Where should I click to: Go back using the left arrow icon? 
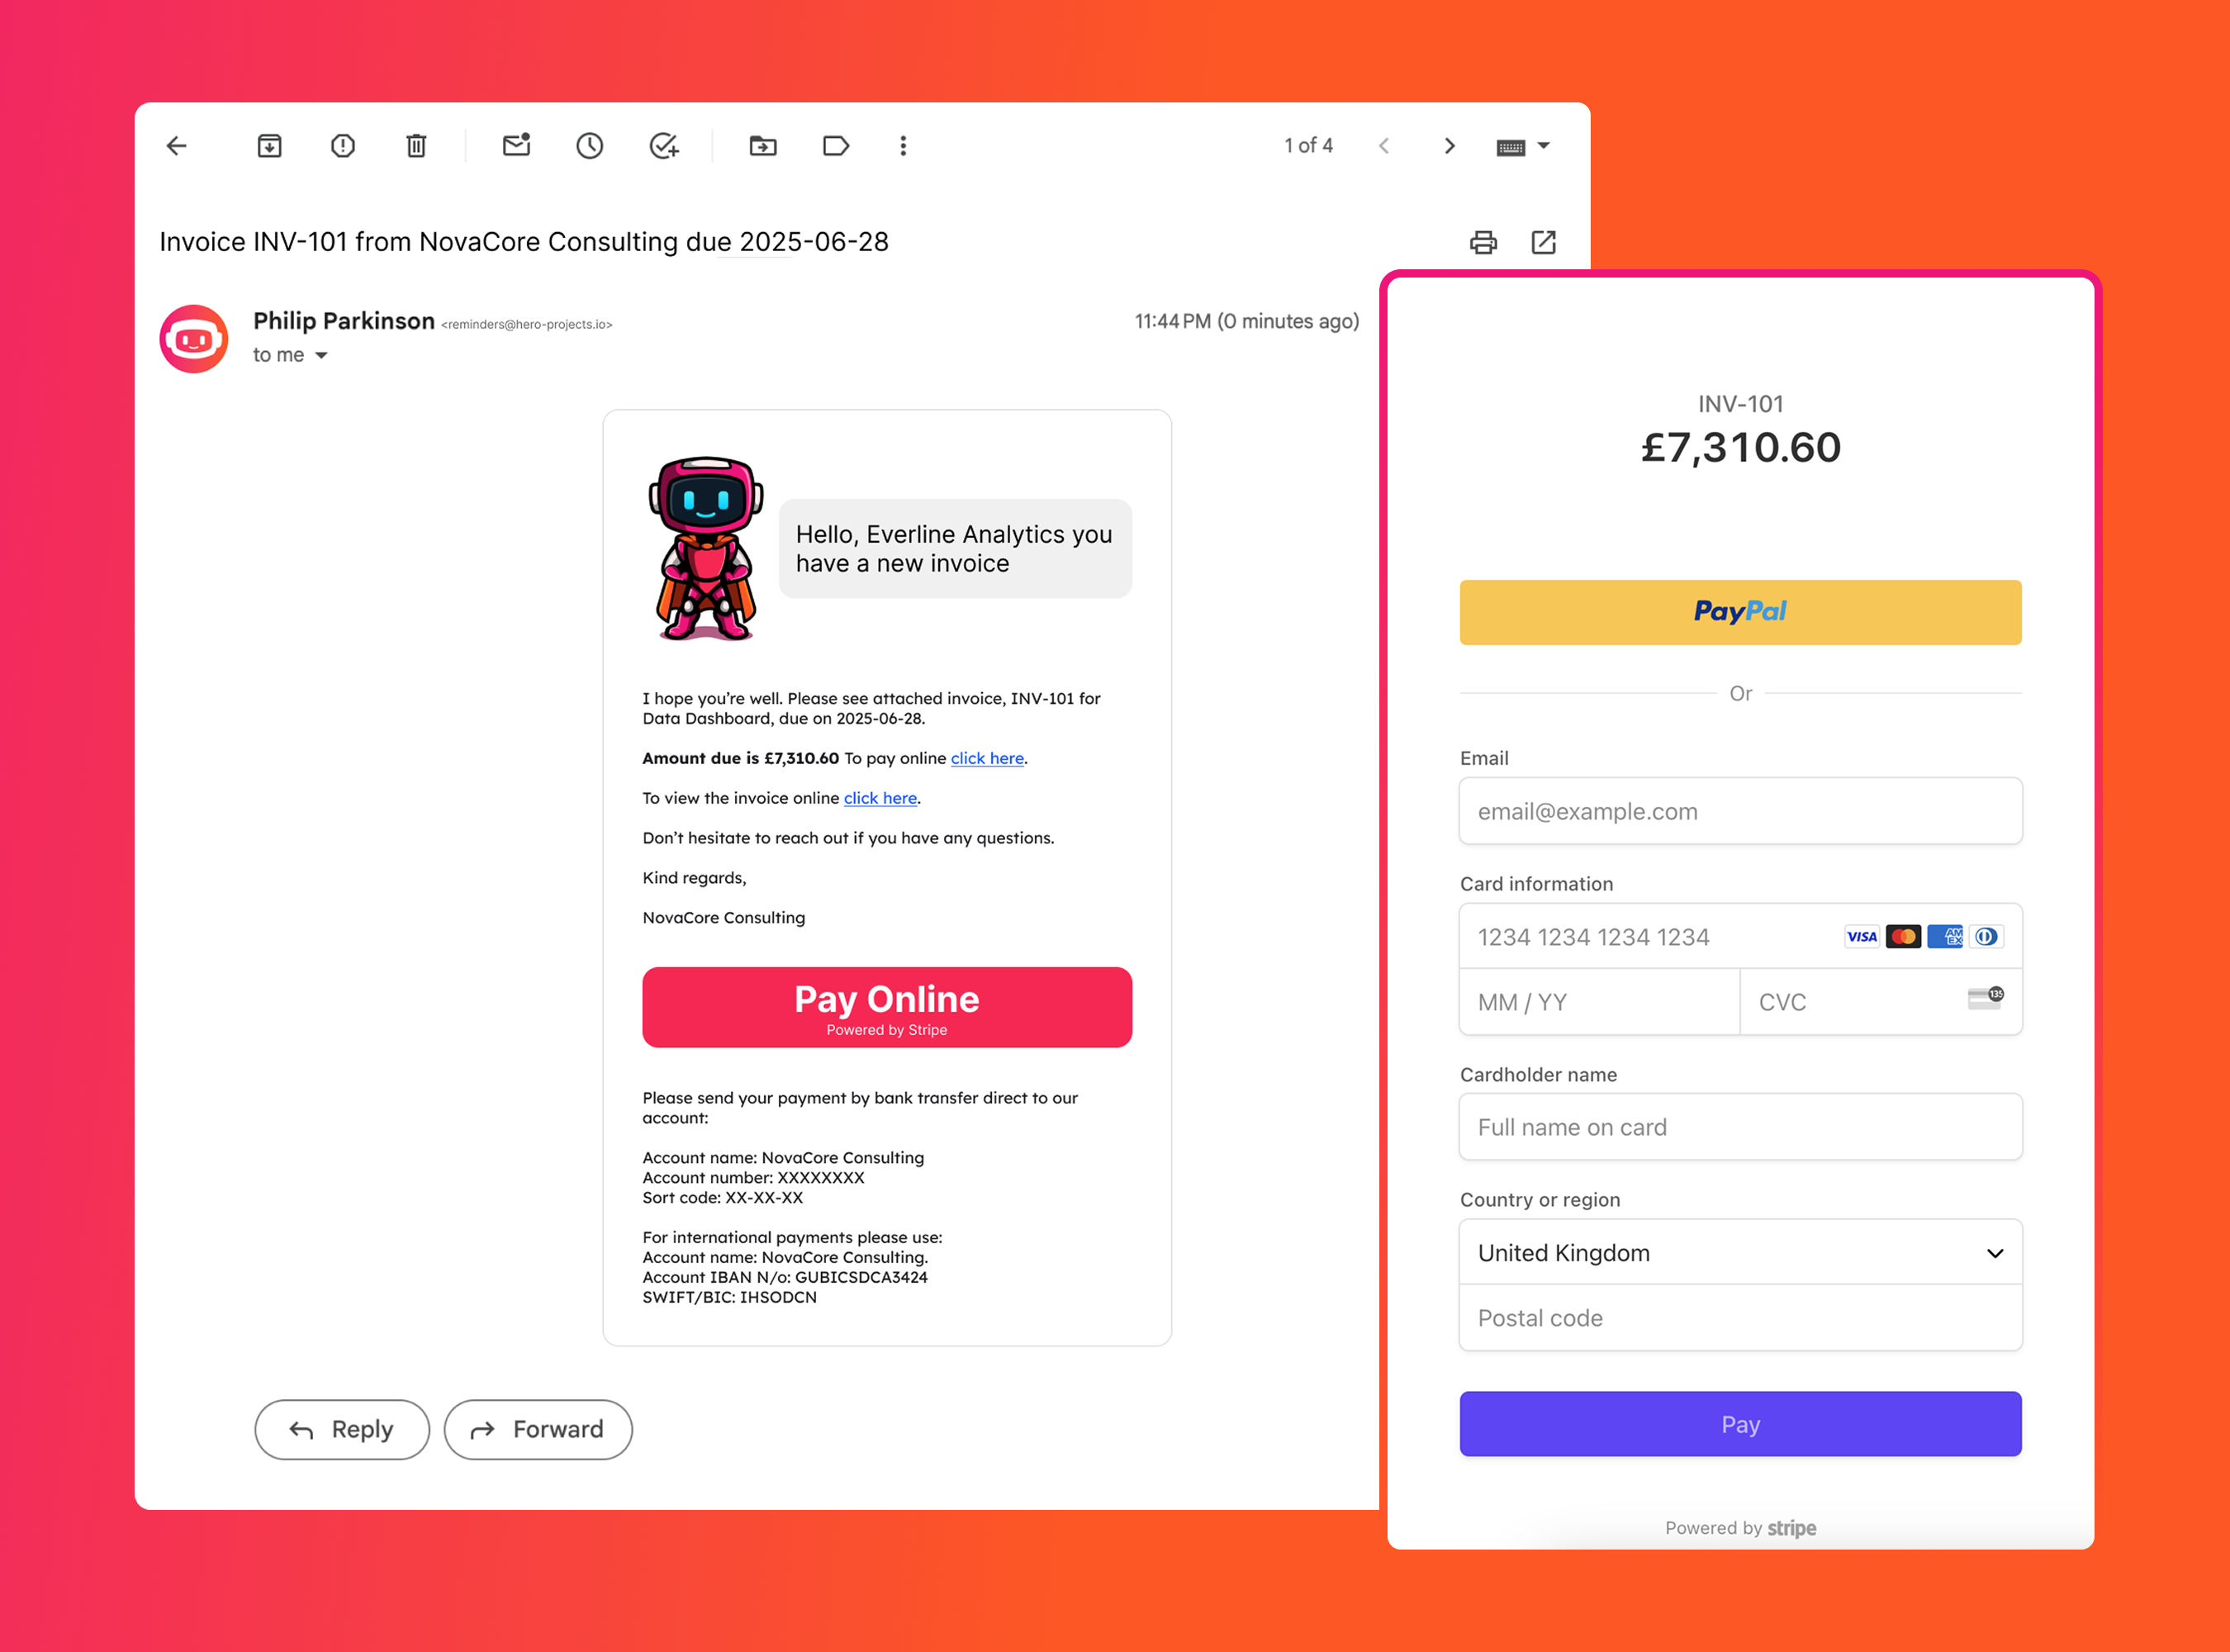point(177,146)
